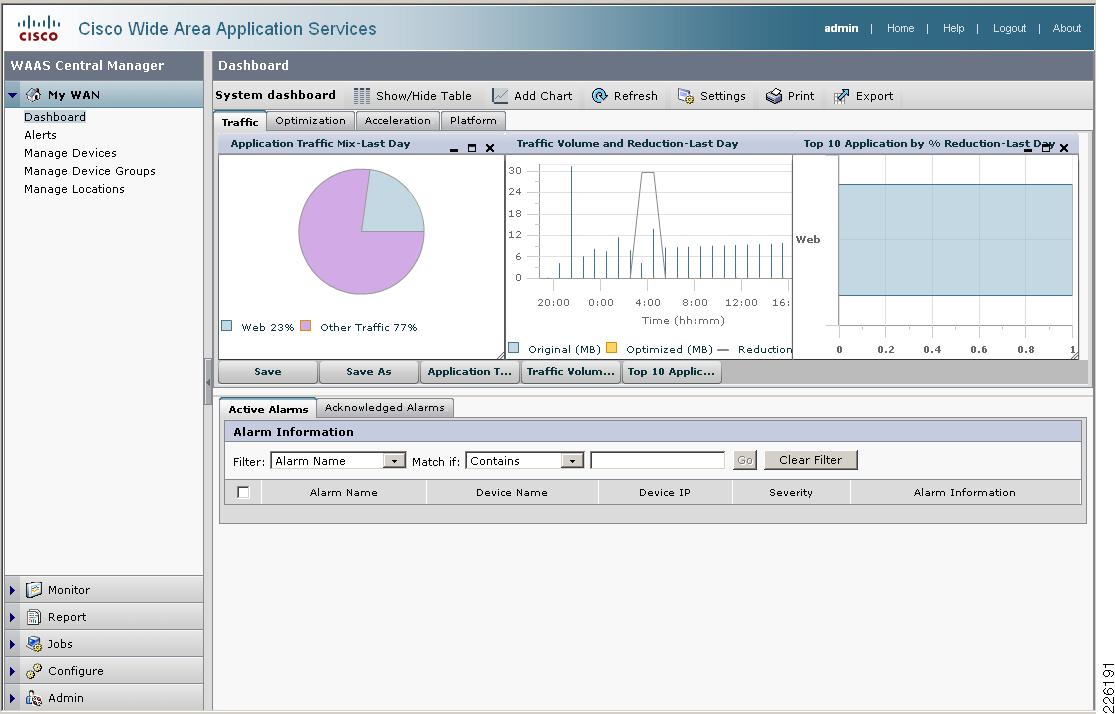Click the Application T... chart button
Viewport: 1115px width, 714px height.
(x=470, y=372)
